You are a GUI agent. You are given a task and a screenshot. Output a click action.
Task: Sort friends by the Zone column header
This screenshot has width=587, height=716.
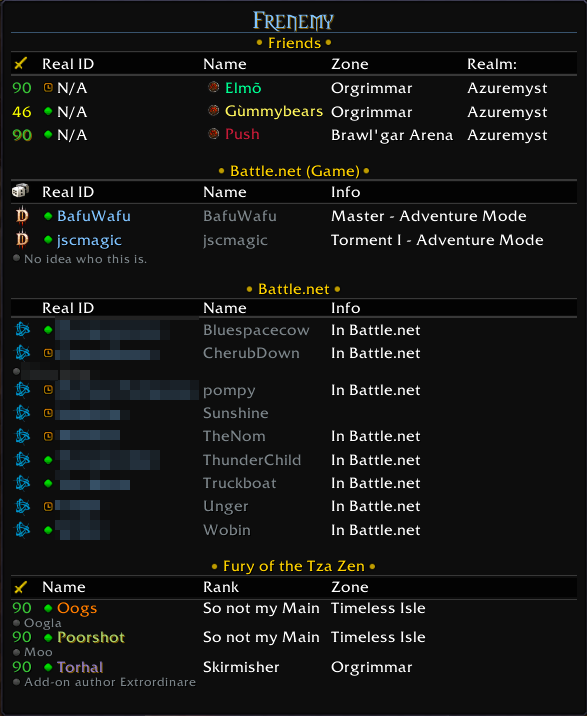350,64
